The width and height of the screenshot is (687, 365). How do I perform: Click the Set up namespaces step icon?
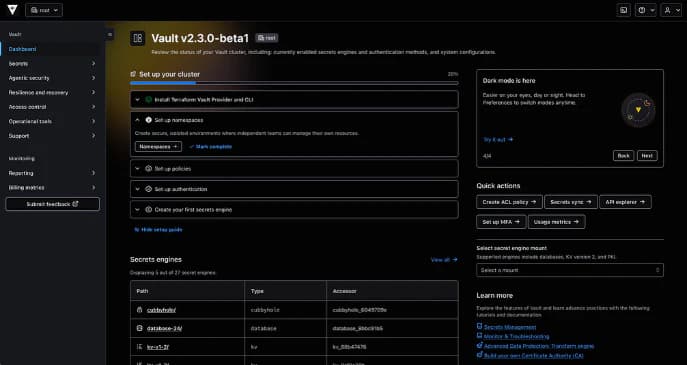pos(149,120)
